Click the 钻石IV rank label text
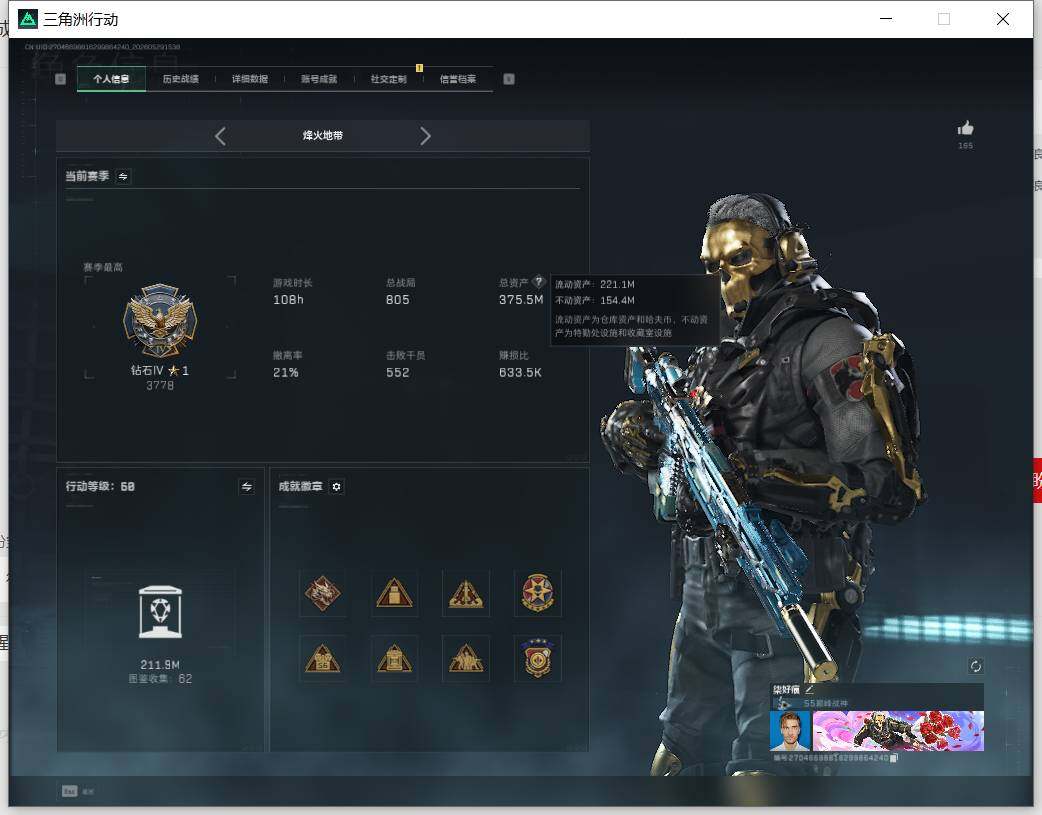 coord(147,370)
